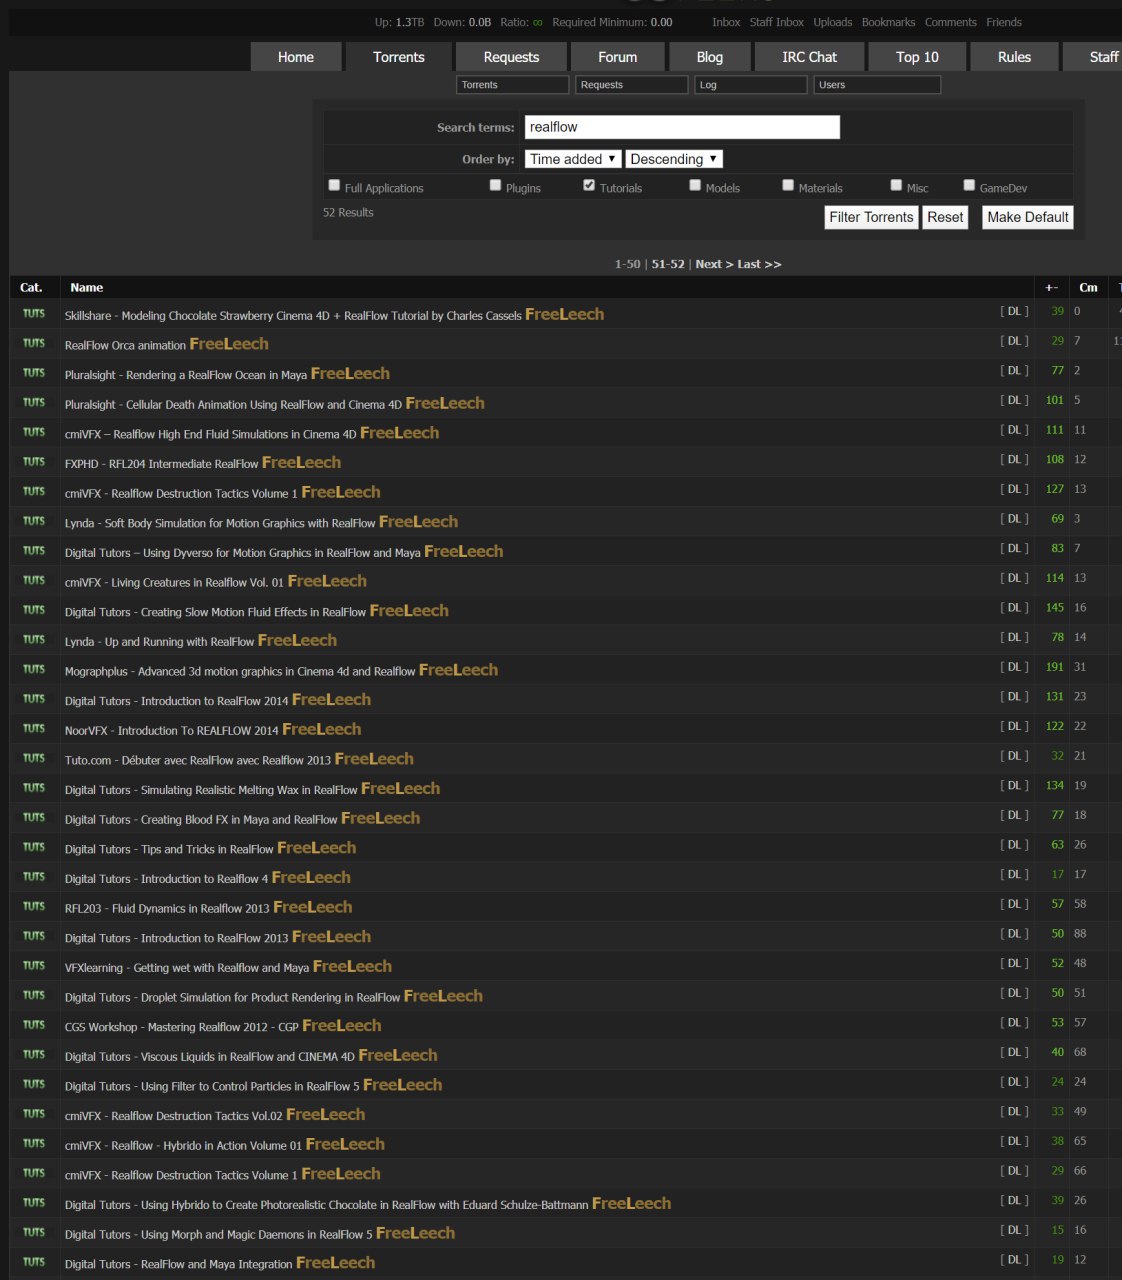Click TUTS icon for RFL203 Fluid Dynamics in Realflow 2013

(x=34, y=906)
